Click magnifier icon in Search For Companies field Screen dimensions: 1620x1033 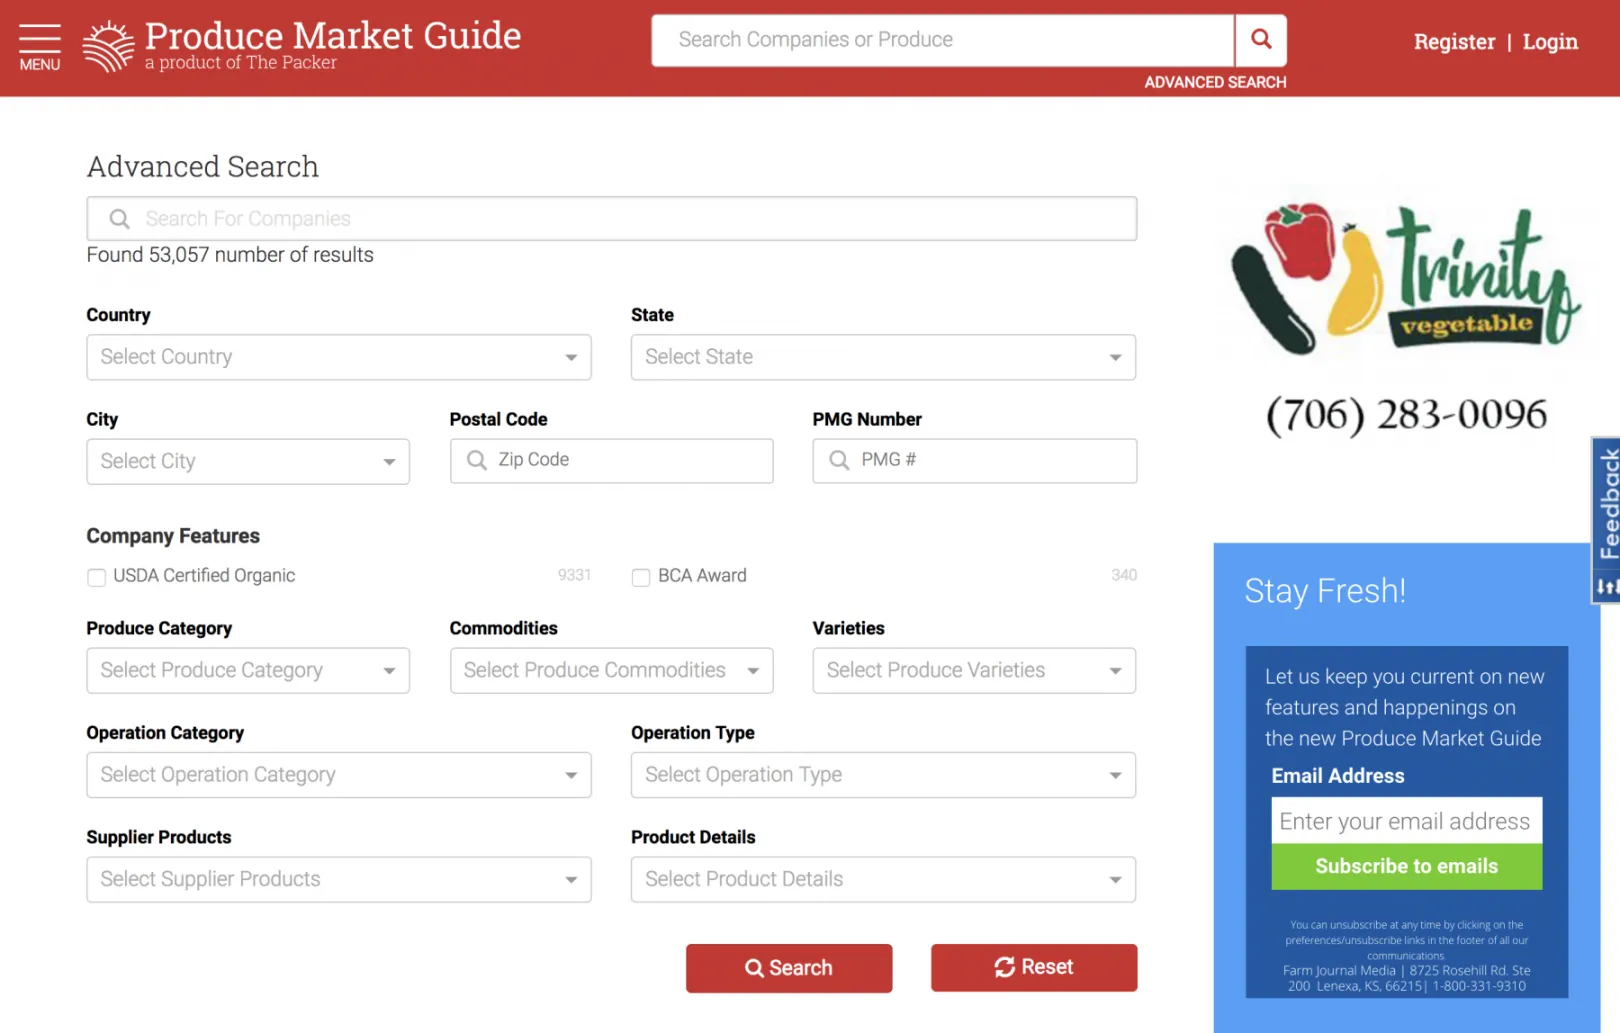(119, 219)
